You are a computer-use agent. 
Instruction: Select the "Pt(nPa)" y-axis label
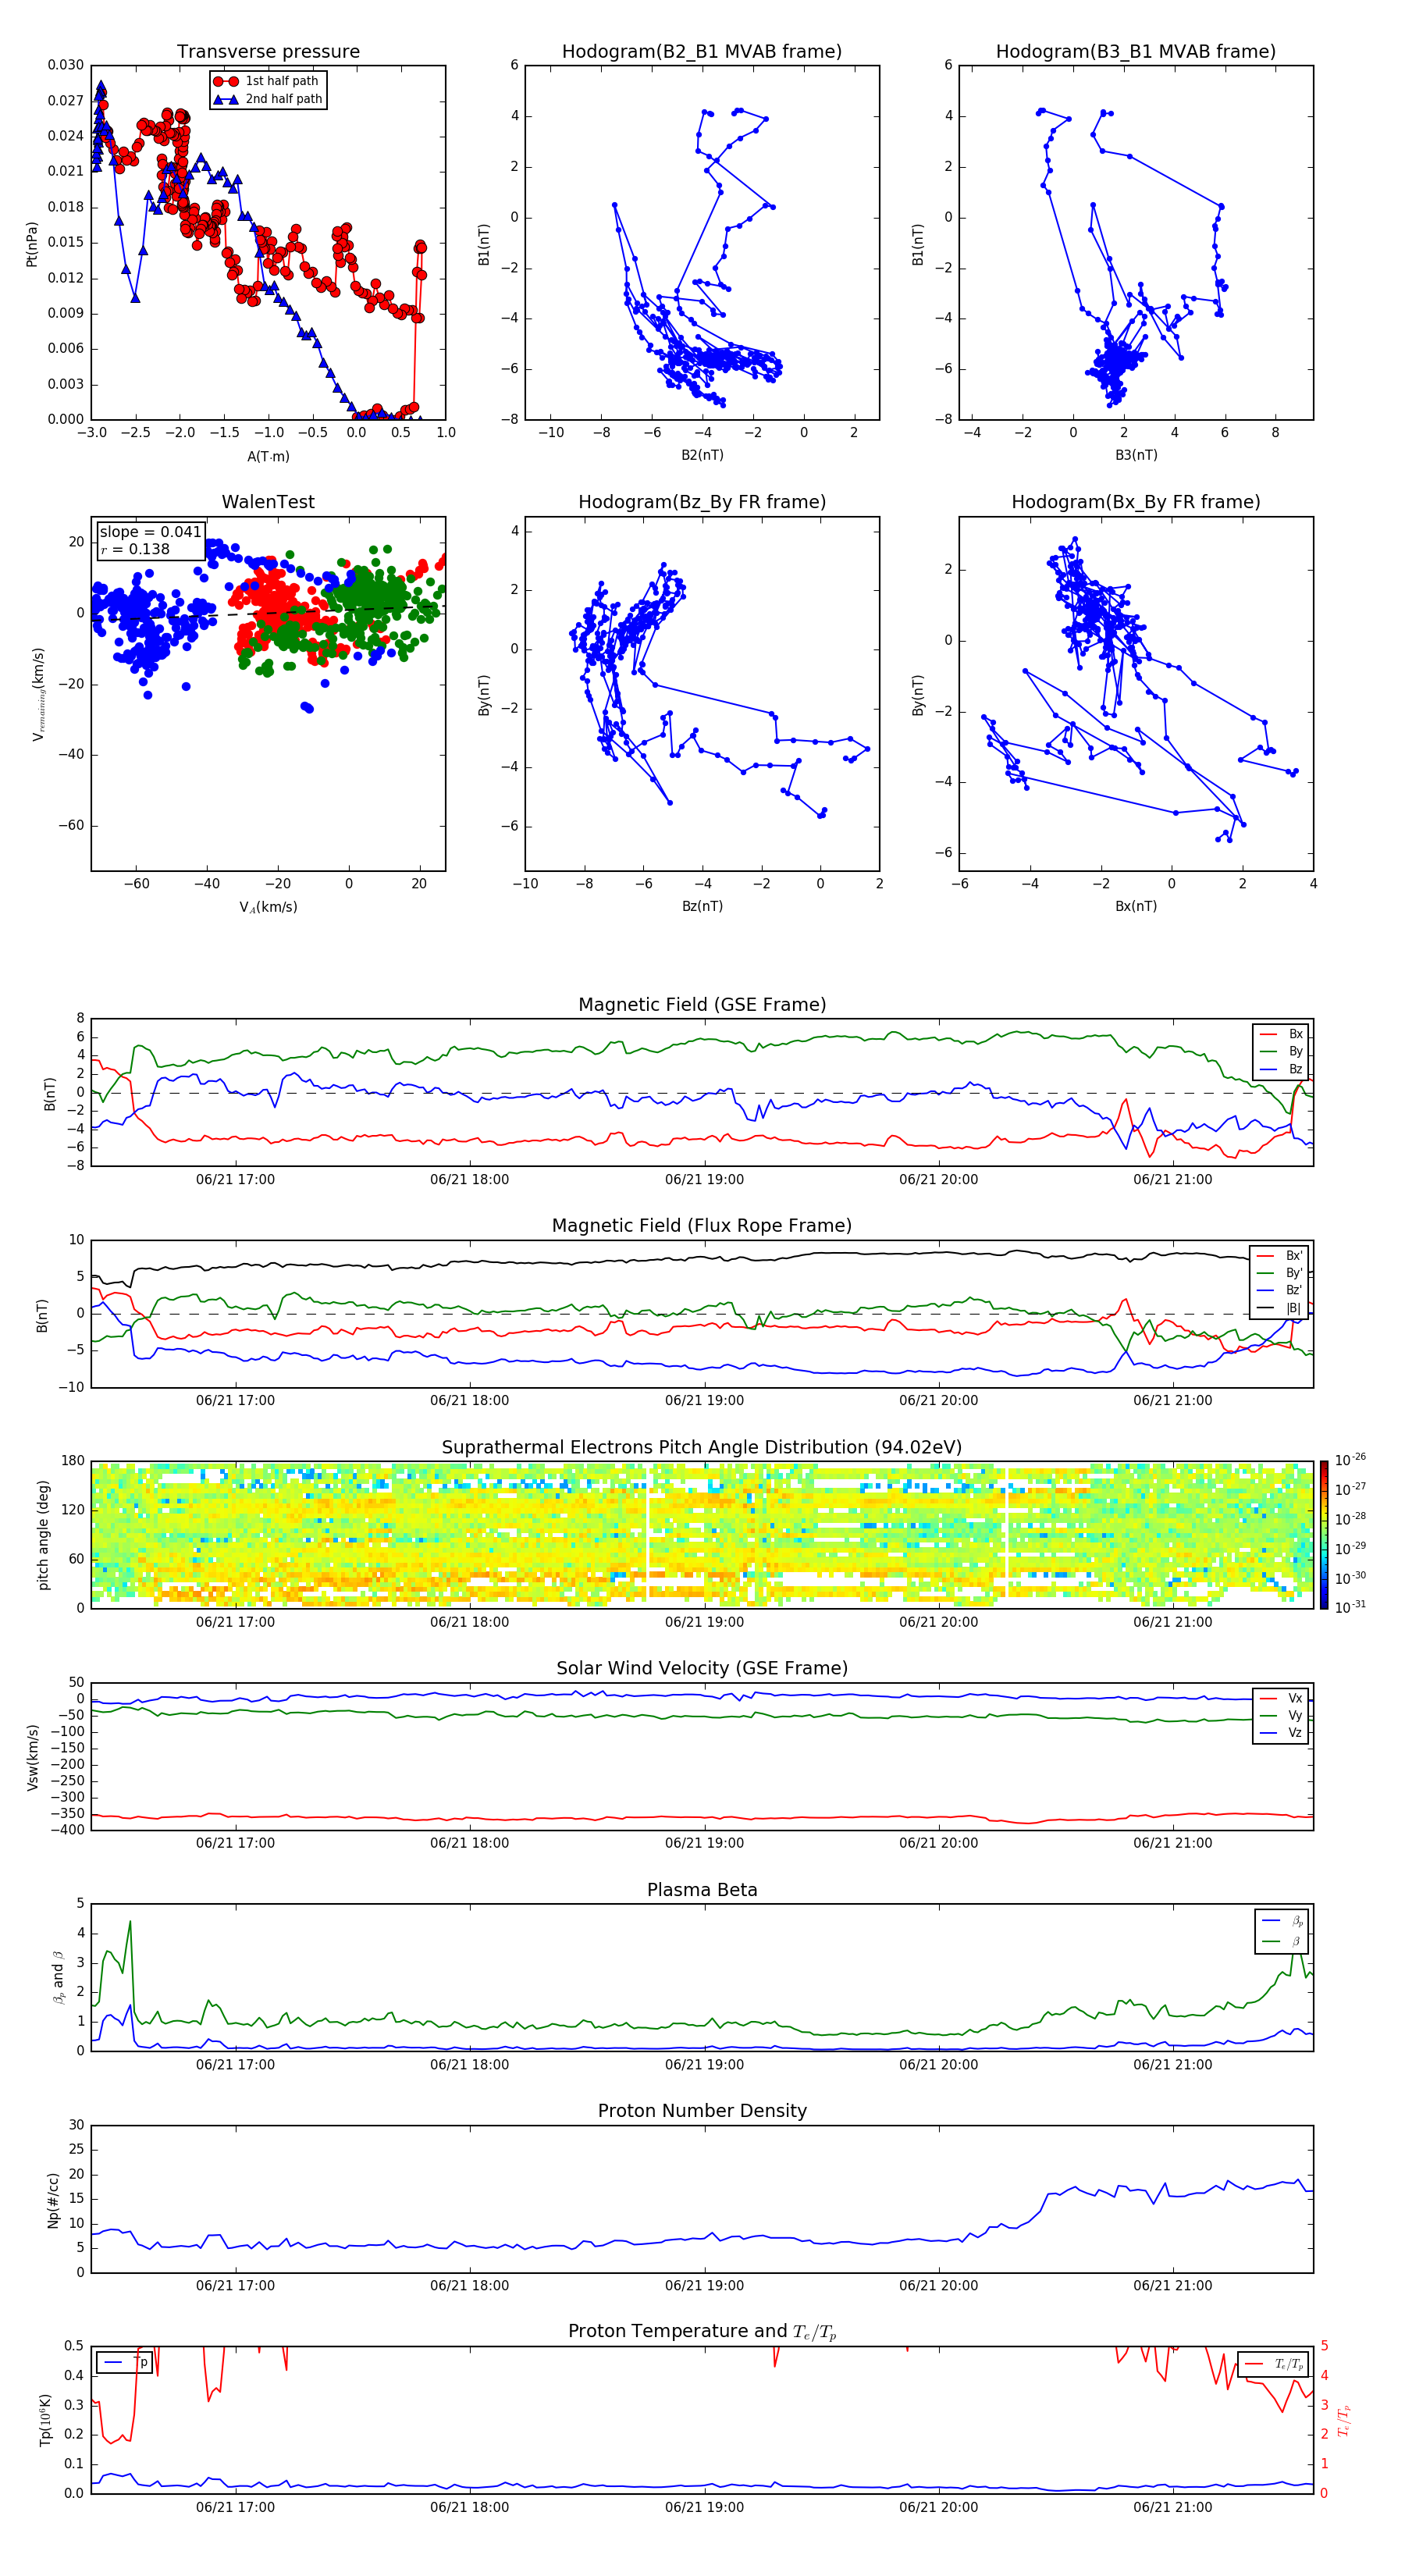click(x=32, y=244)
